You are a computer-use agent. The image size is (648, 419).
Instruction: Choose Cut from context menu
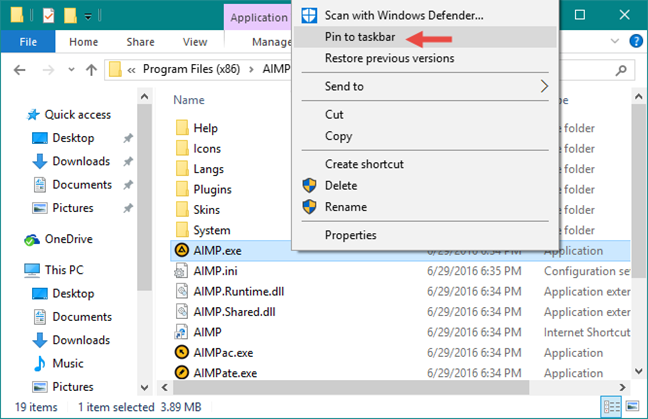(425, 114)
